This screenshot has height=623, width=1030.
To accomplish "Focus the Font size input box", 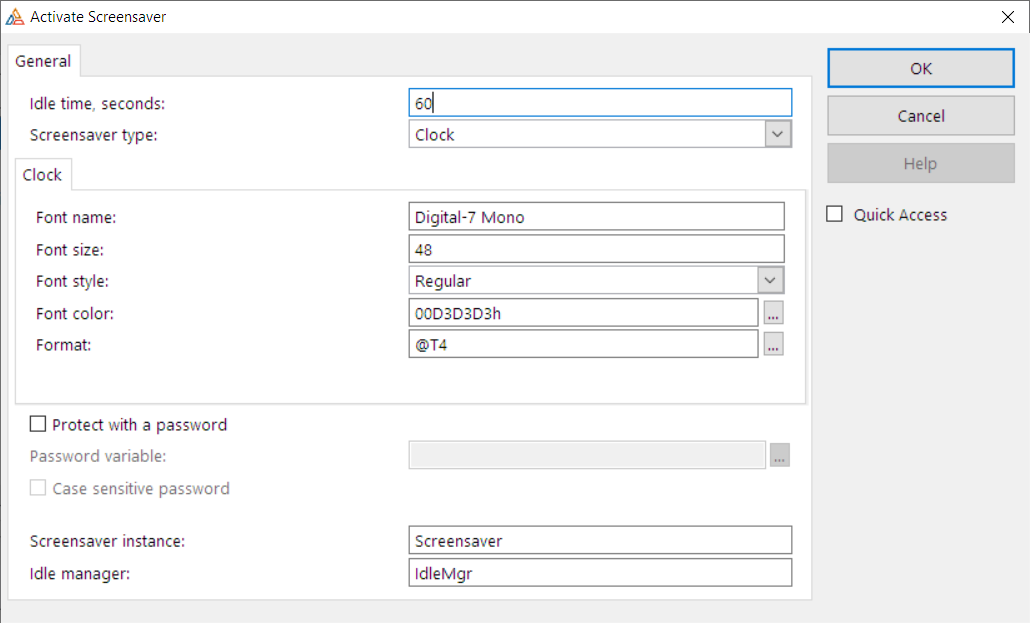I will coord(596,249).
